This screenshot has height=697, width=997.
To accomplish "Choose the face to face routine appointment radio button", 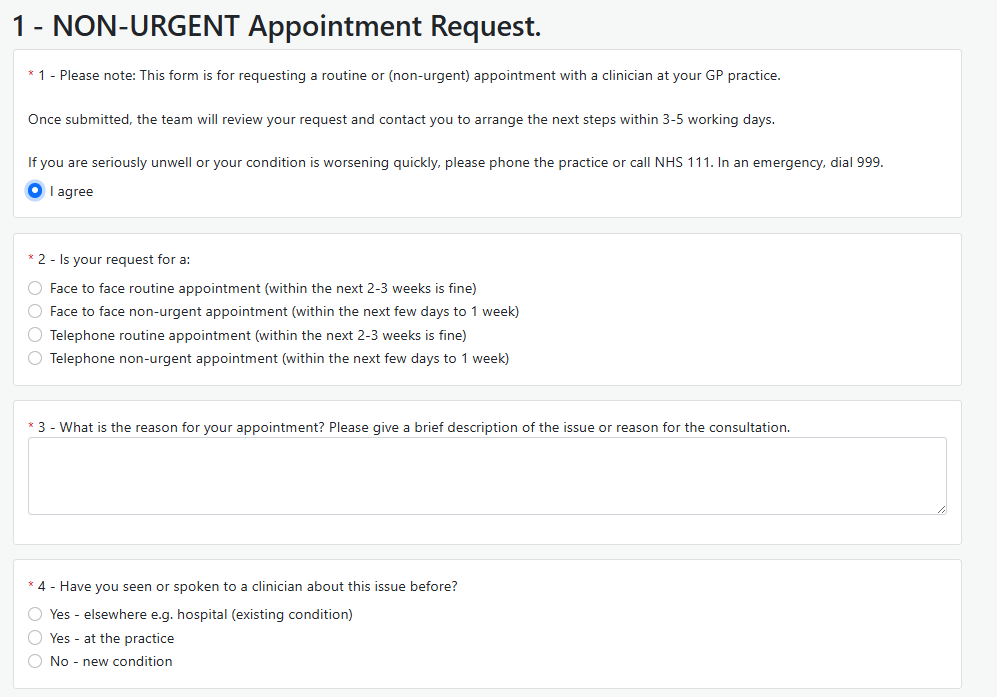I will click(35, 288).
